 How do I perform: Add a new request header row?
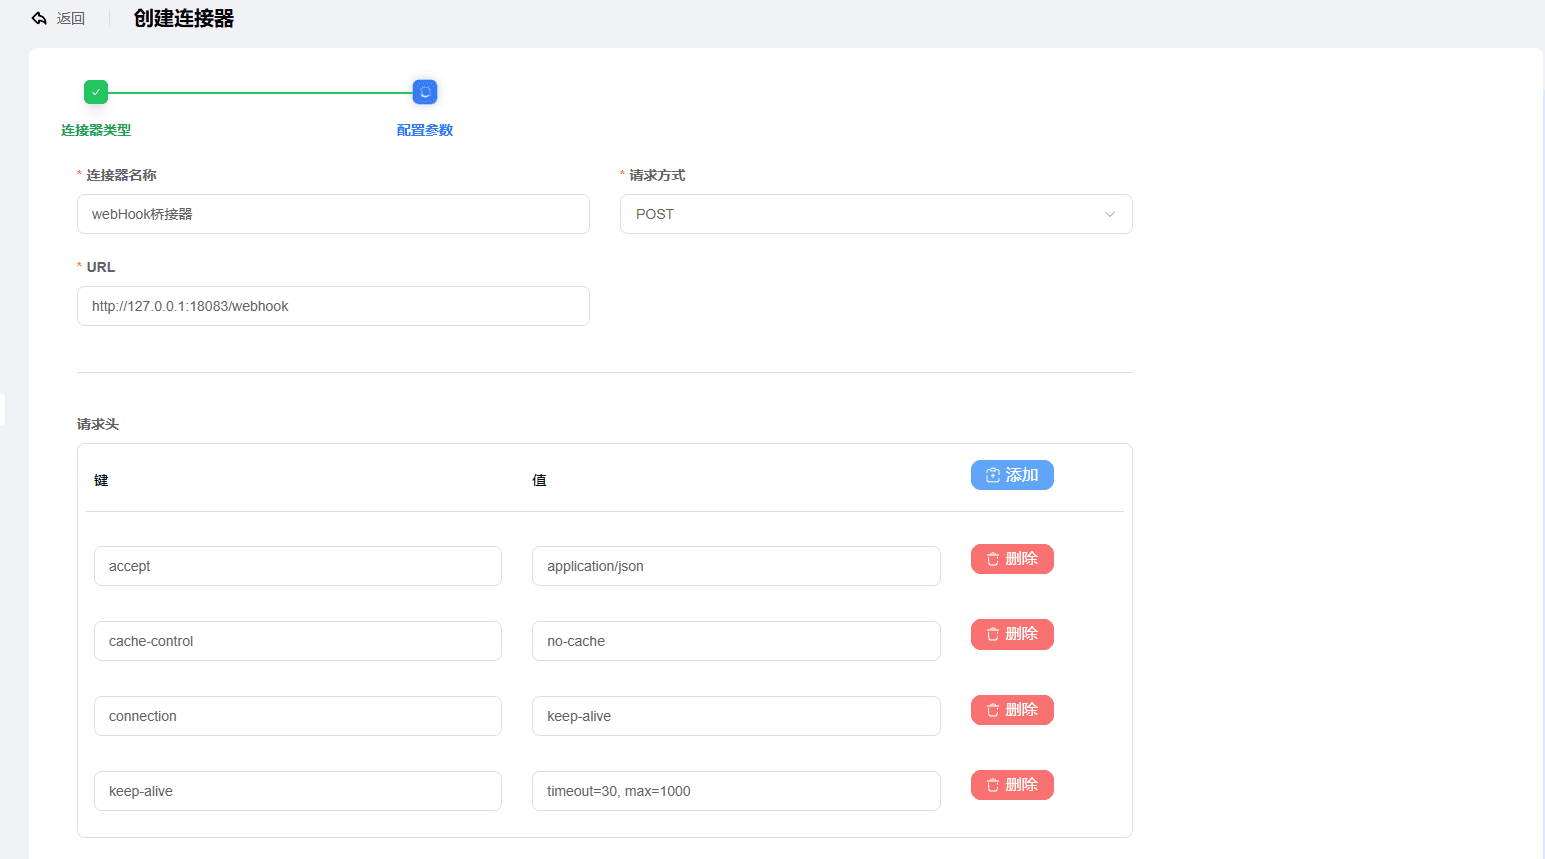(1012, 475)
